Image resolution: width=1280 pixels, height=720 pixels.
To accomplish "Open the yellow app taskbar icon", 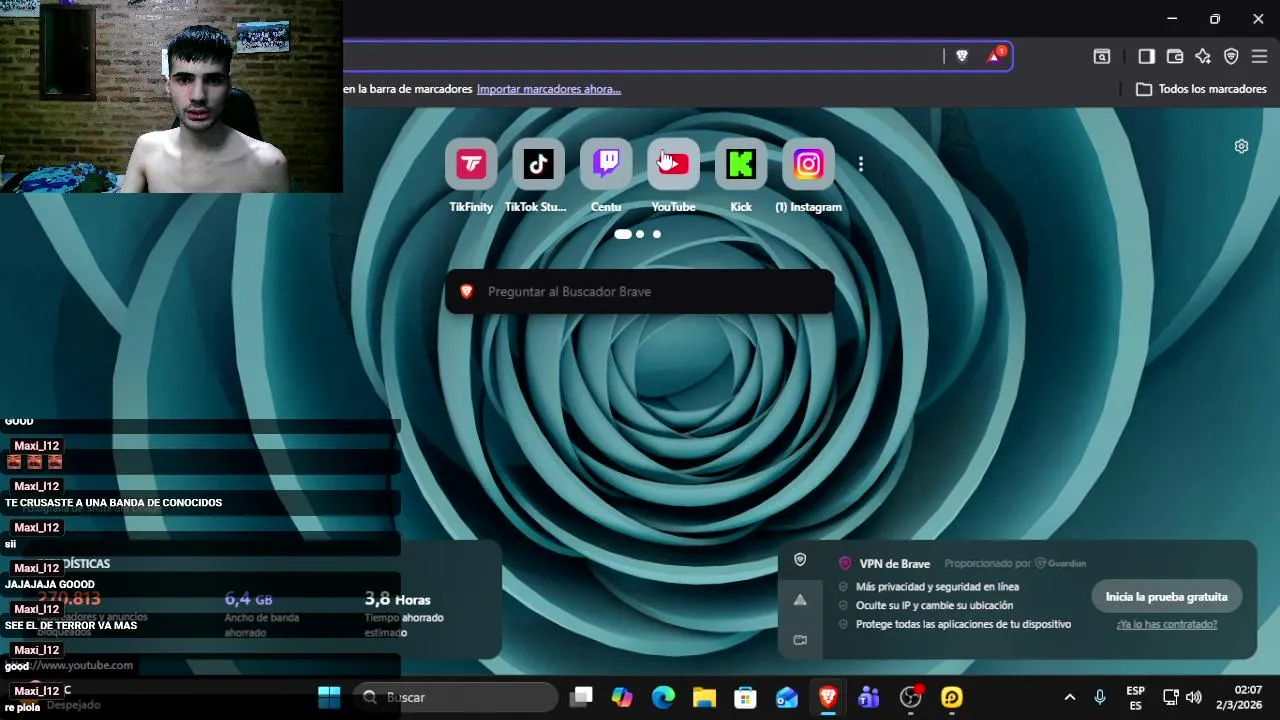I will (951, 697).
